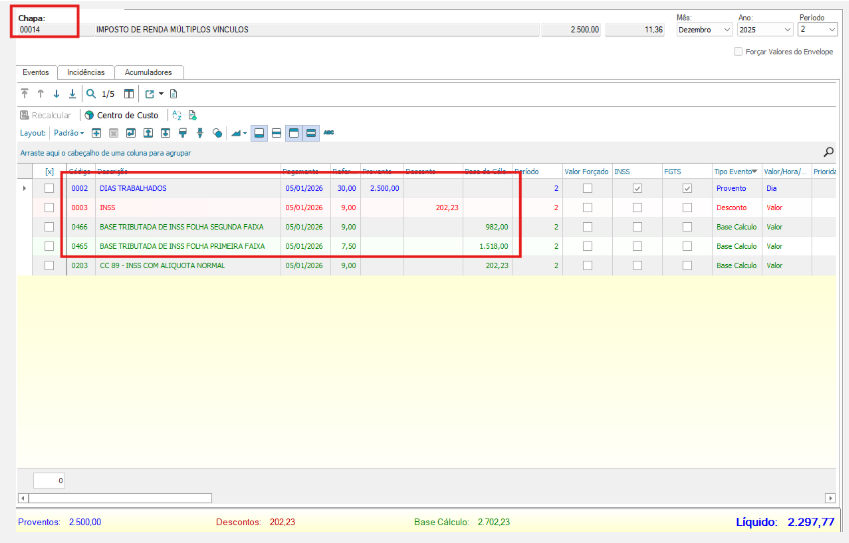Click the columns layout icon after 1/5
The height and width of the screenshot is (543, 849).
pos(128,94)
